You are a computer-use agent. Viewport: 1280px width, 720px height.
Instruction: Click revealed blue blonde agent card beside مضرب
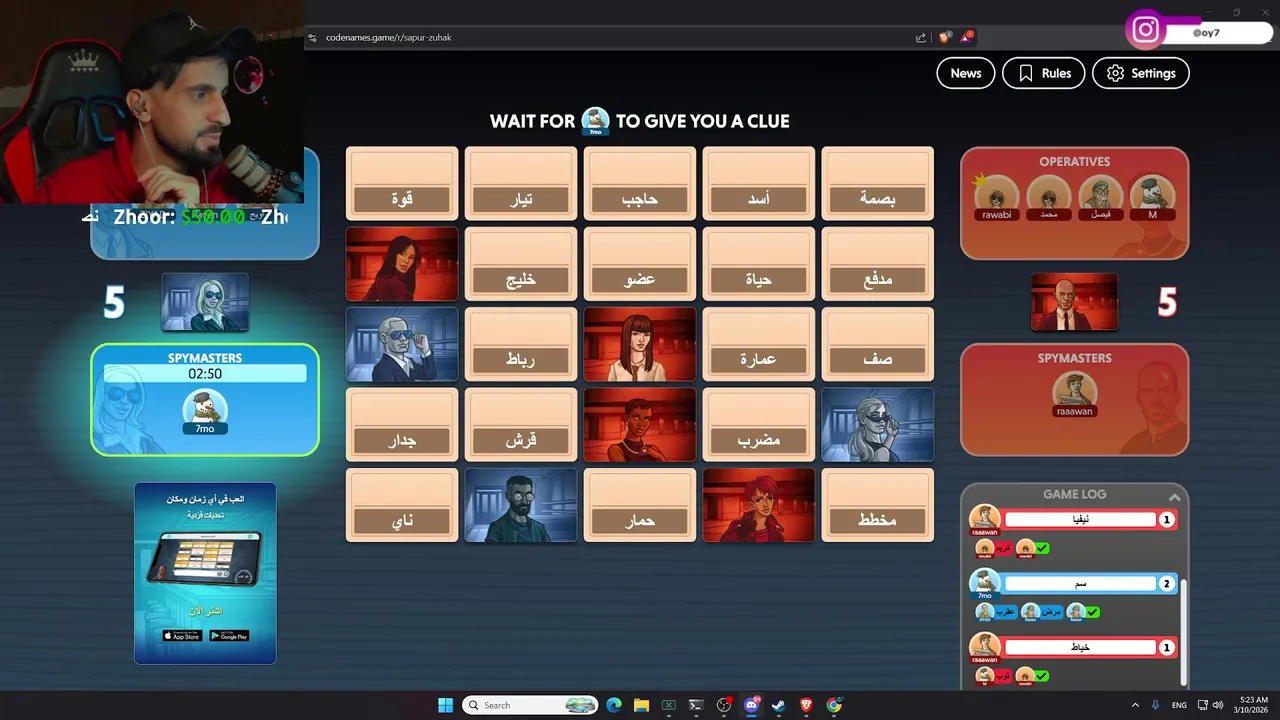coord(878,425)
